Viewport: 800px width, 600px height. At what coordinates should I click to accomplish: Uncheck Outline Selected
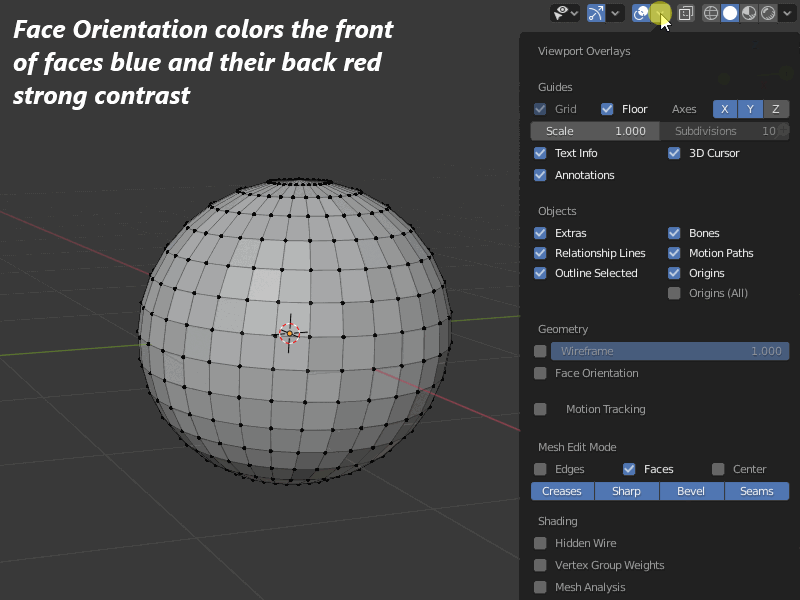[x=539, y=273]
